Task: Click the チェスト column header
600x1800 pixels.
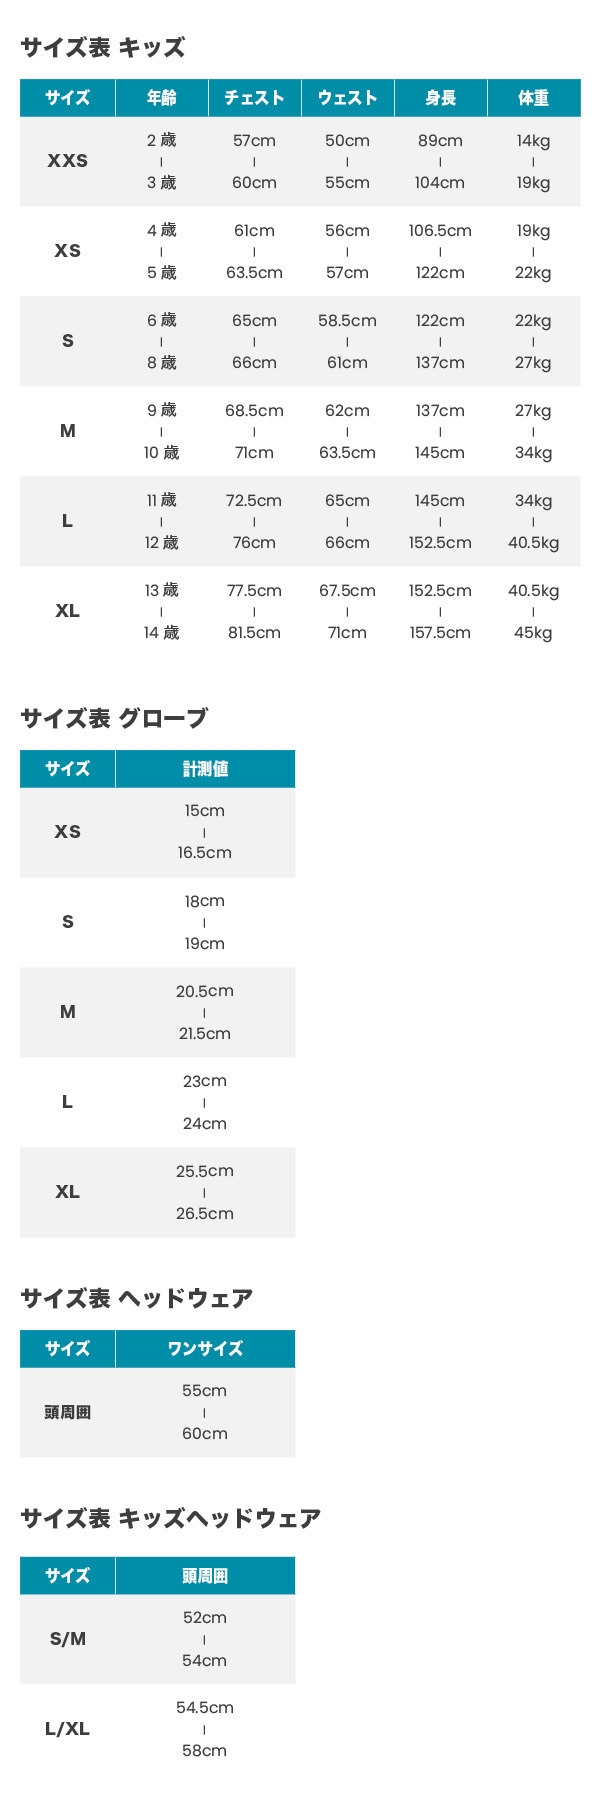Action: click(x=254, y=98)
